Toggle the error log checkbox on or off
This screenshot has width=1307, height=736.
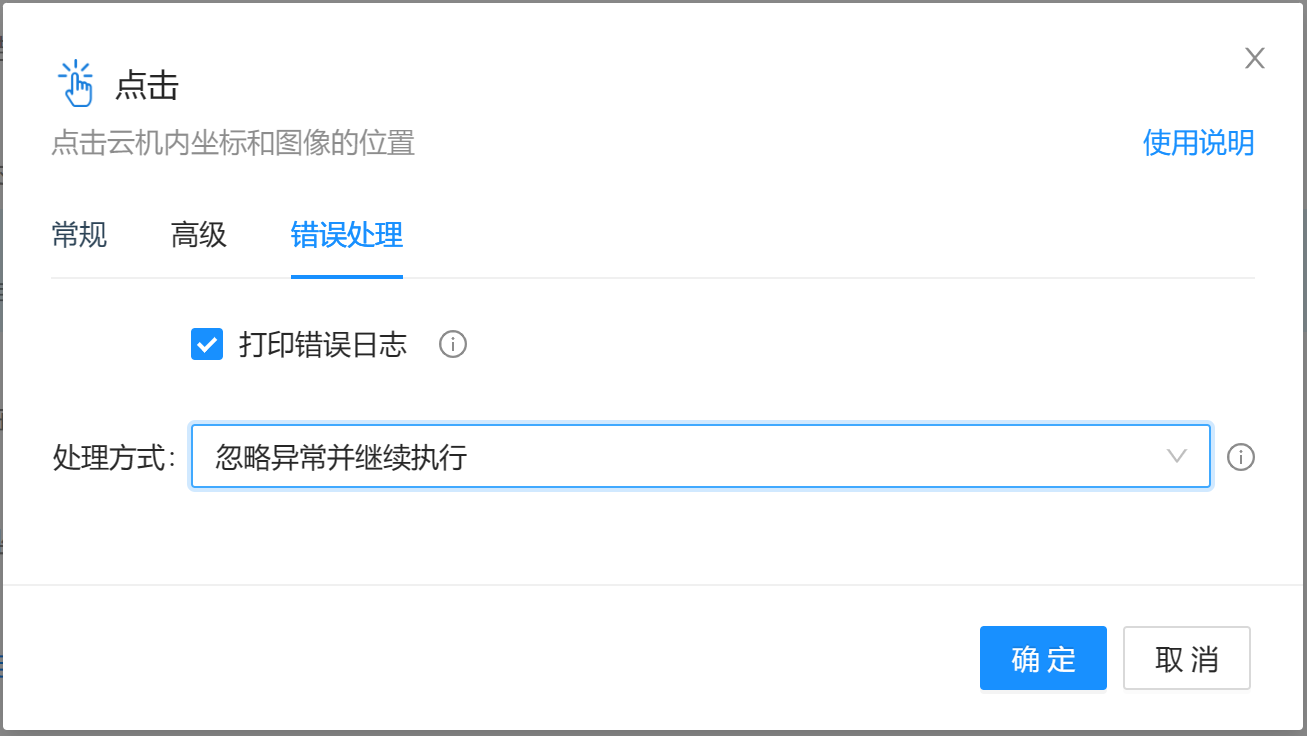coord(207,345)
